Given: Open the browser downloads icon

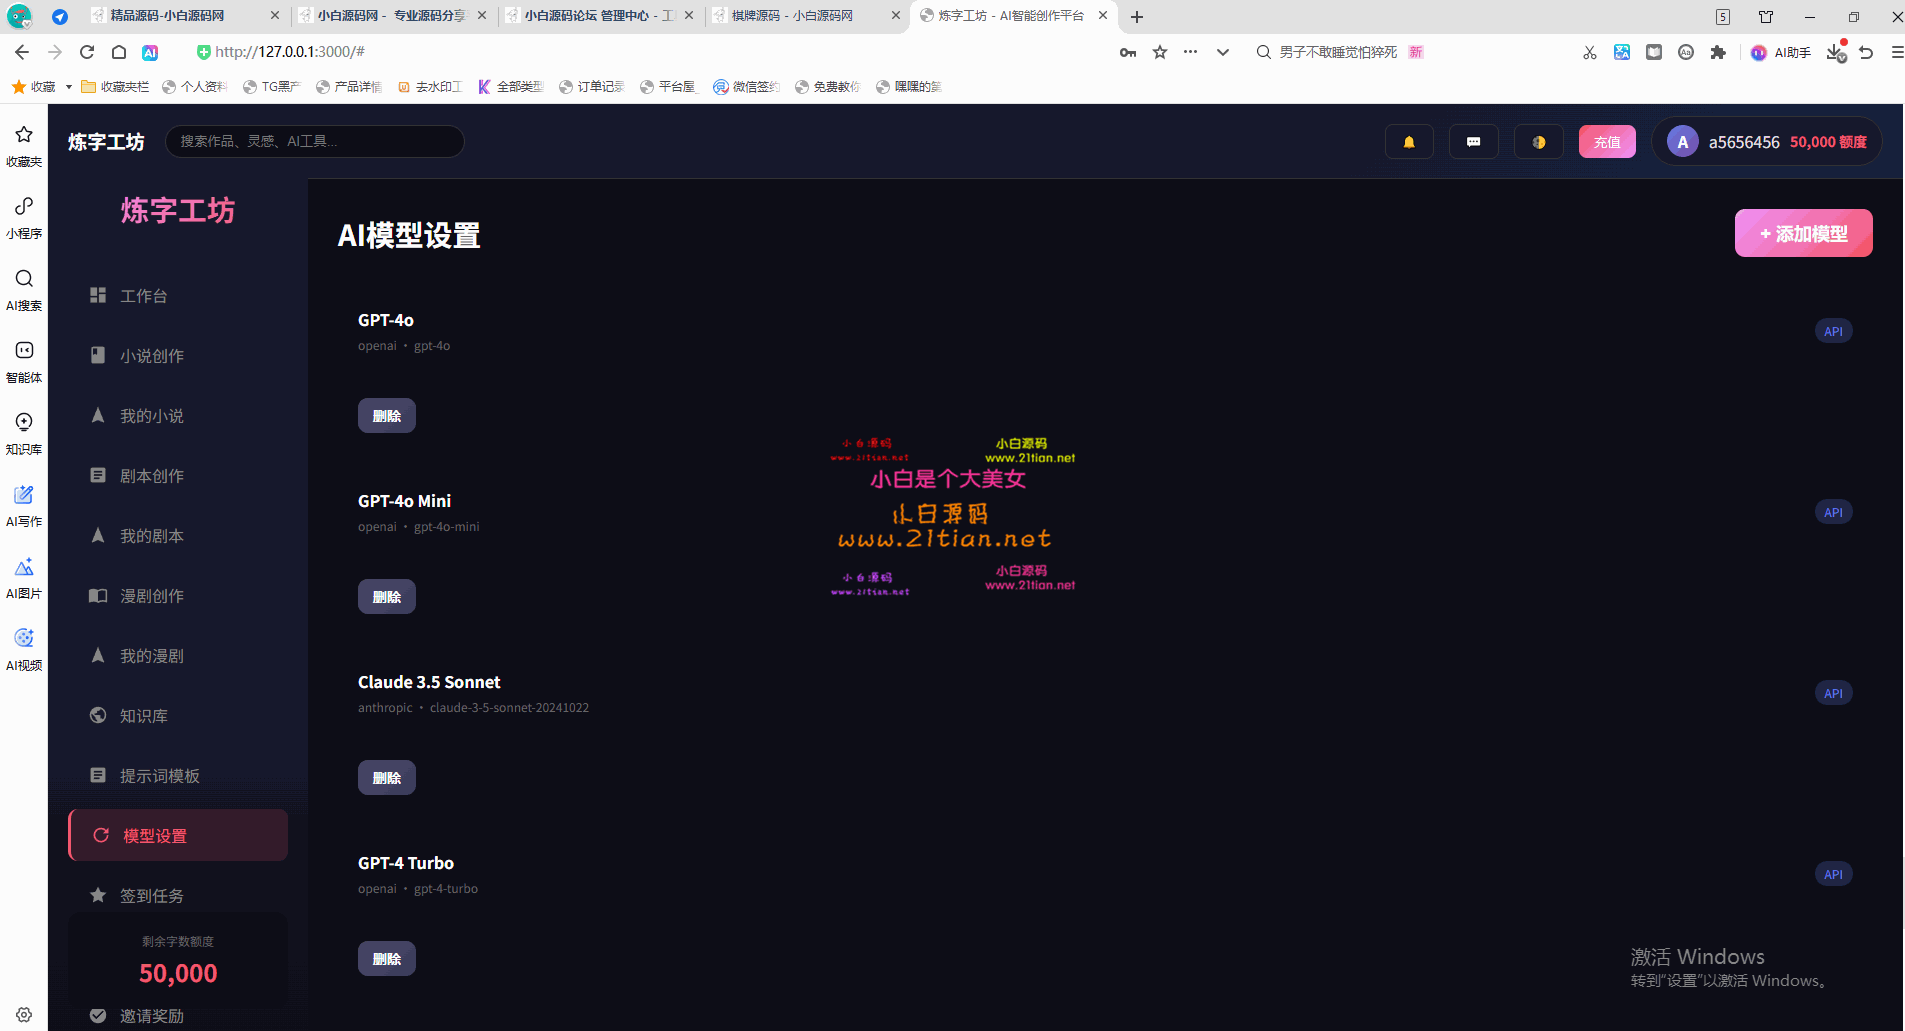Looking at the screenshot, I should (x=1836, y=52).
